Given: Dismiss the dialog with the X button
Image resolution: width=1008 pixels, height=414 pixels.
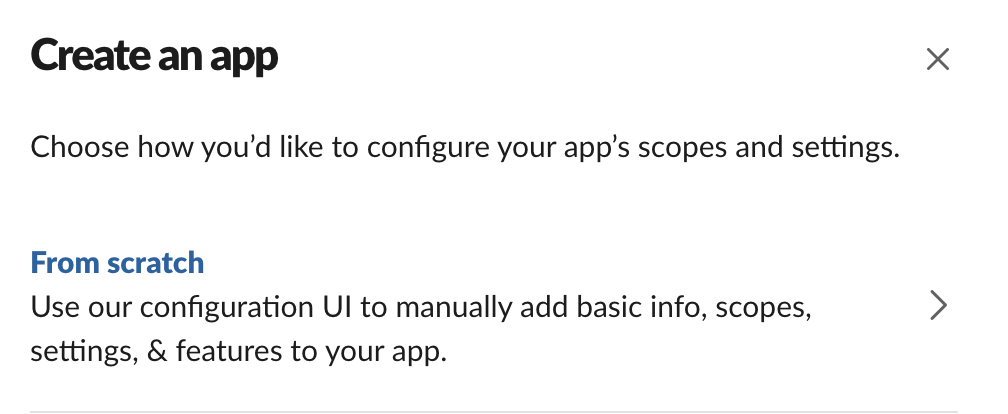Looking at the screenshot, I should coord(937,60).
